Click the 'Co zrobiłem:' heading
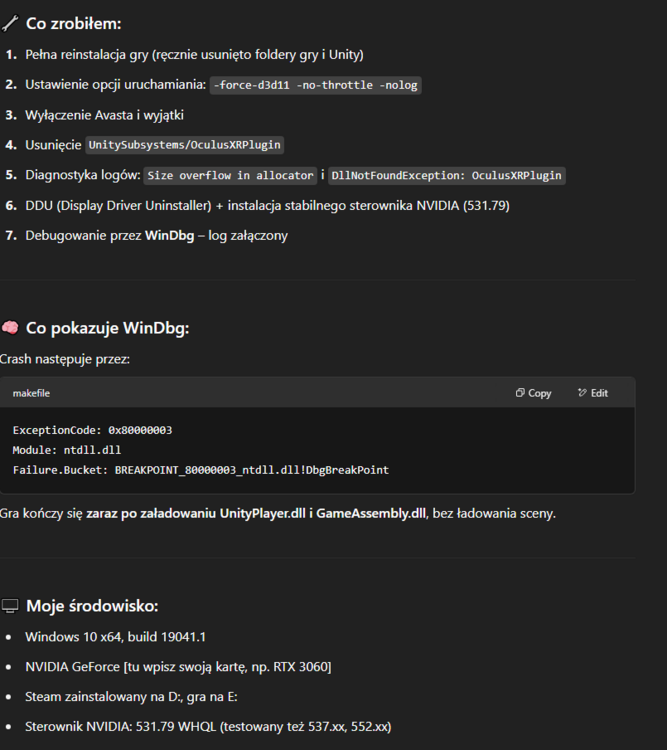The width and height of the screenshot is (667, 750). coord(74,23)
